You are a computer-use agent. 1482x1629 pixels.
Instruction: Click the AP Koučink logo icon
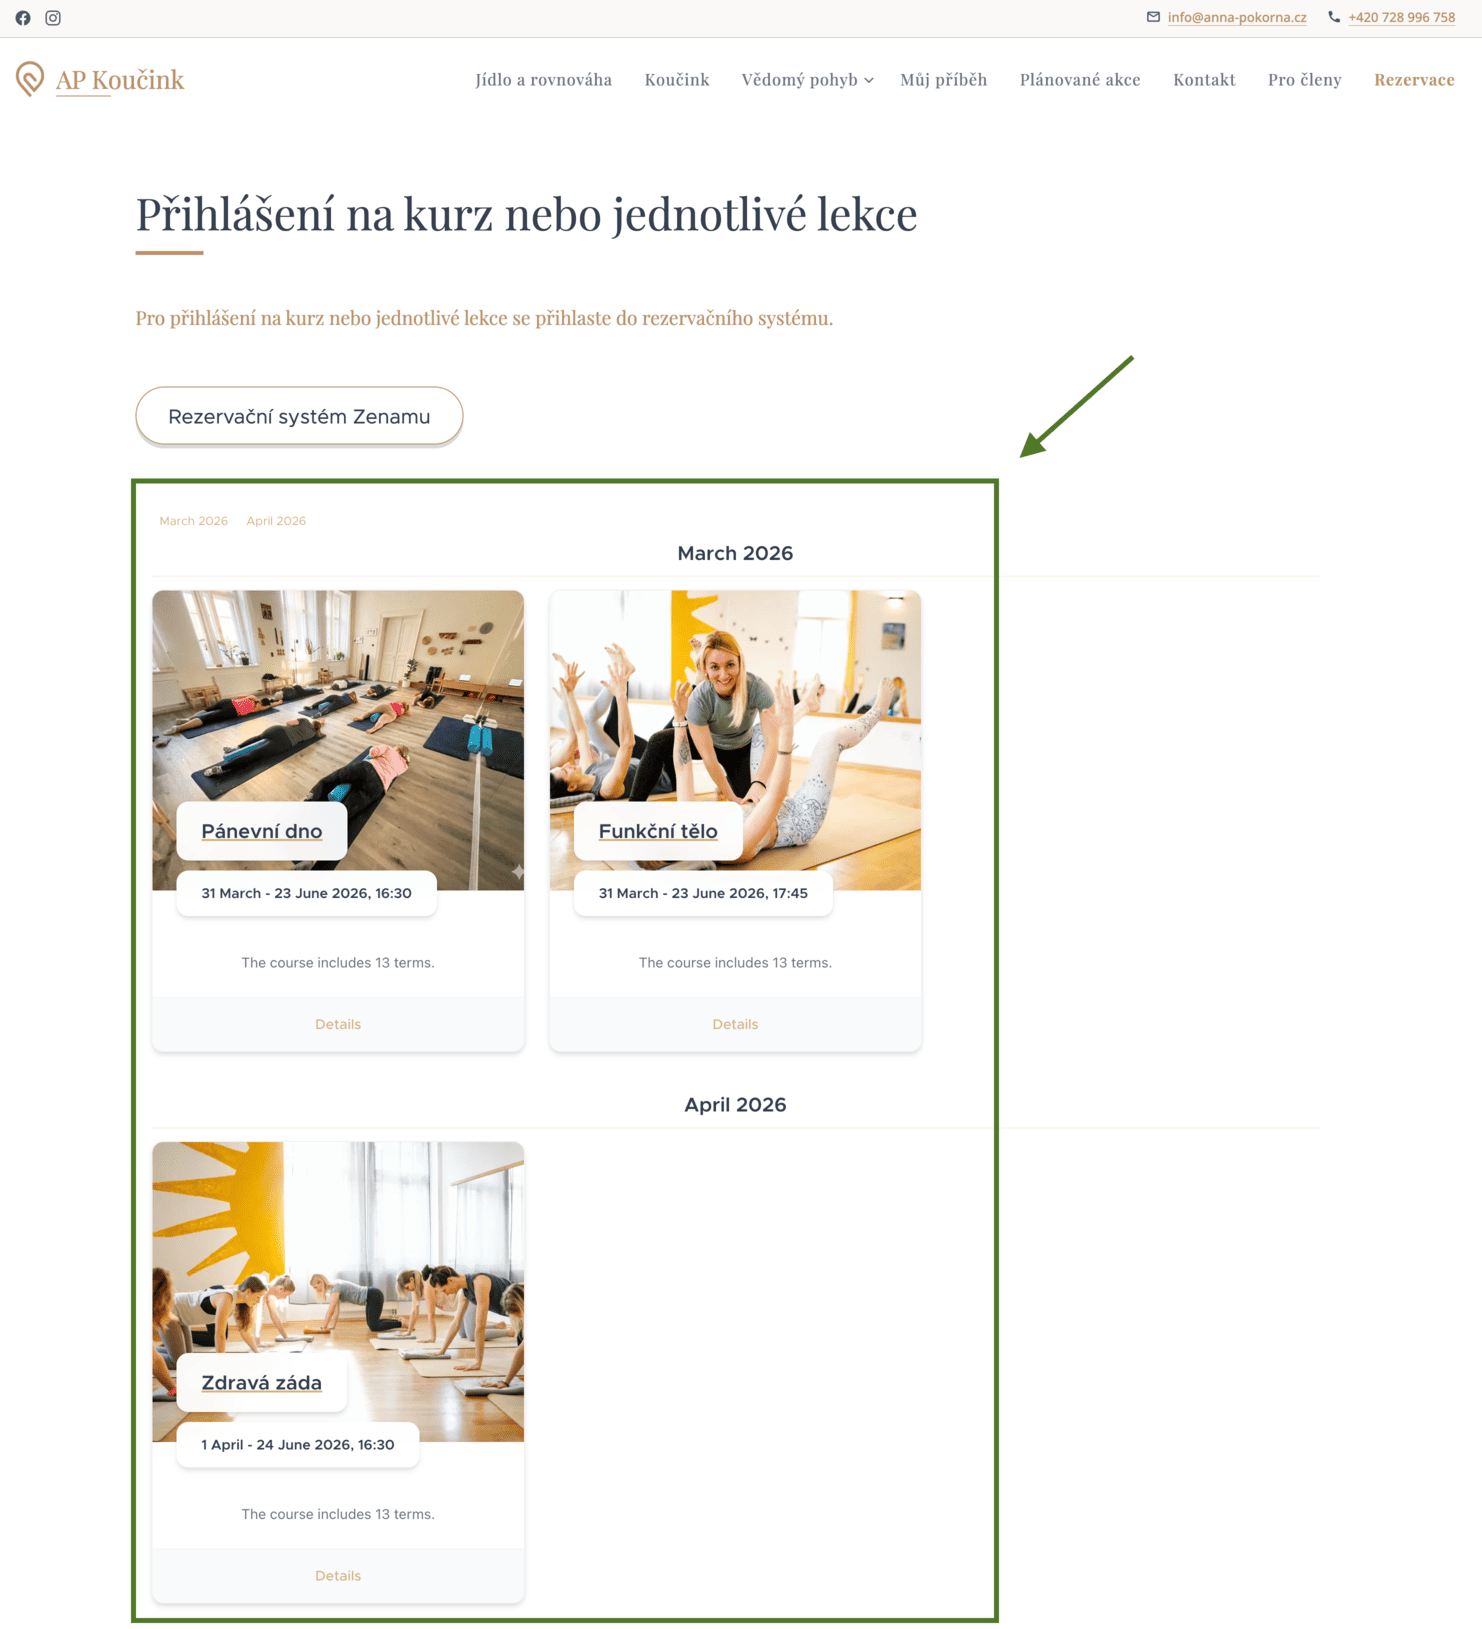tap(30, 79)
